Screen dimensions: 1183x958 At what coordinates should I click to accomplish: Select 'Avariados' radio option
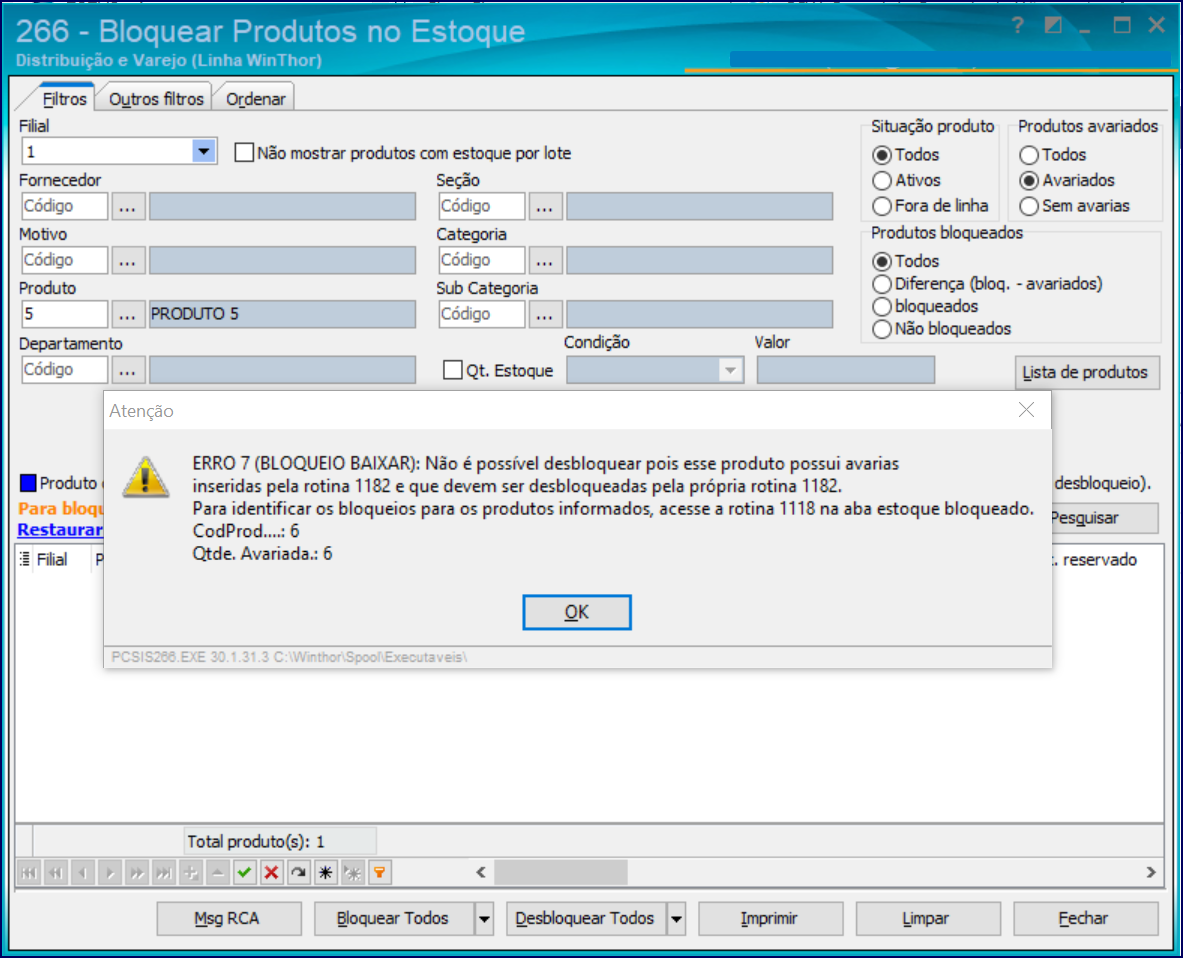1028,181
